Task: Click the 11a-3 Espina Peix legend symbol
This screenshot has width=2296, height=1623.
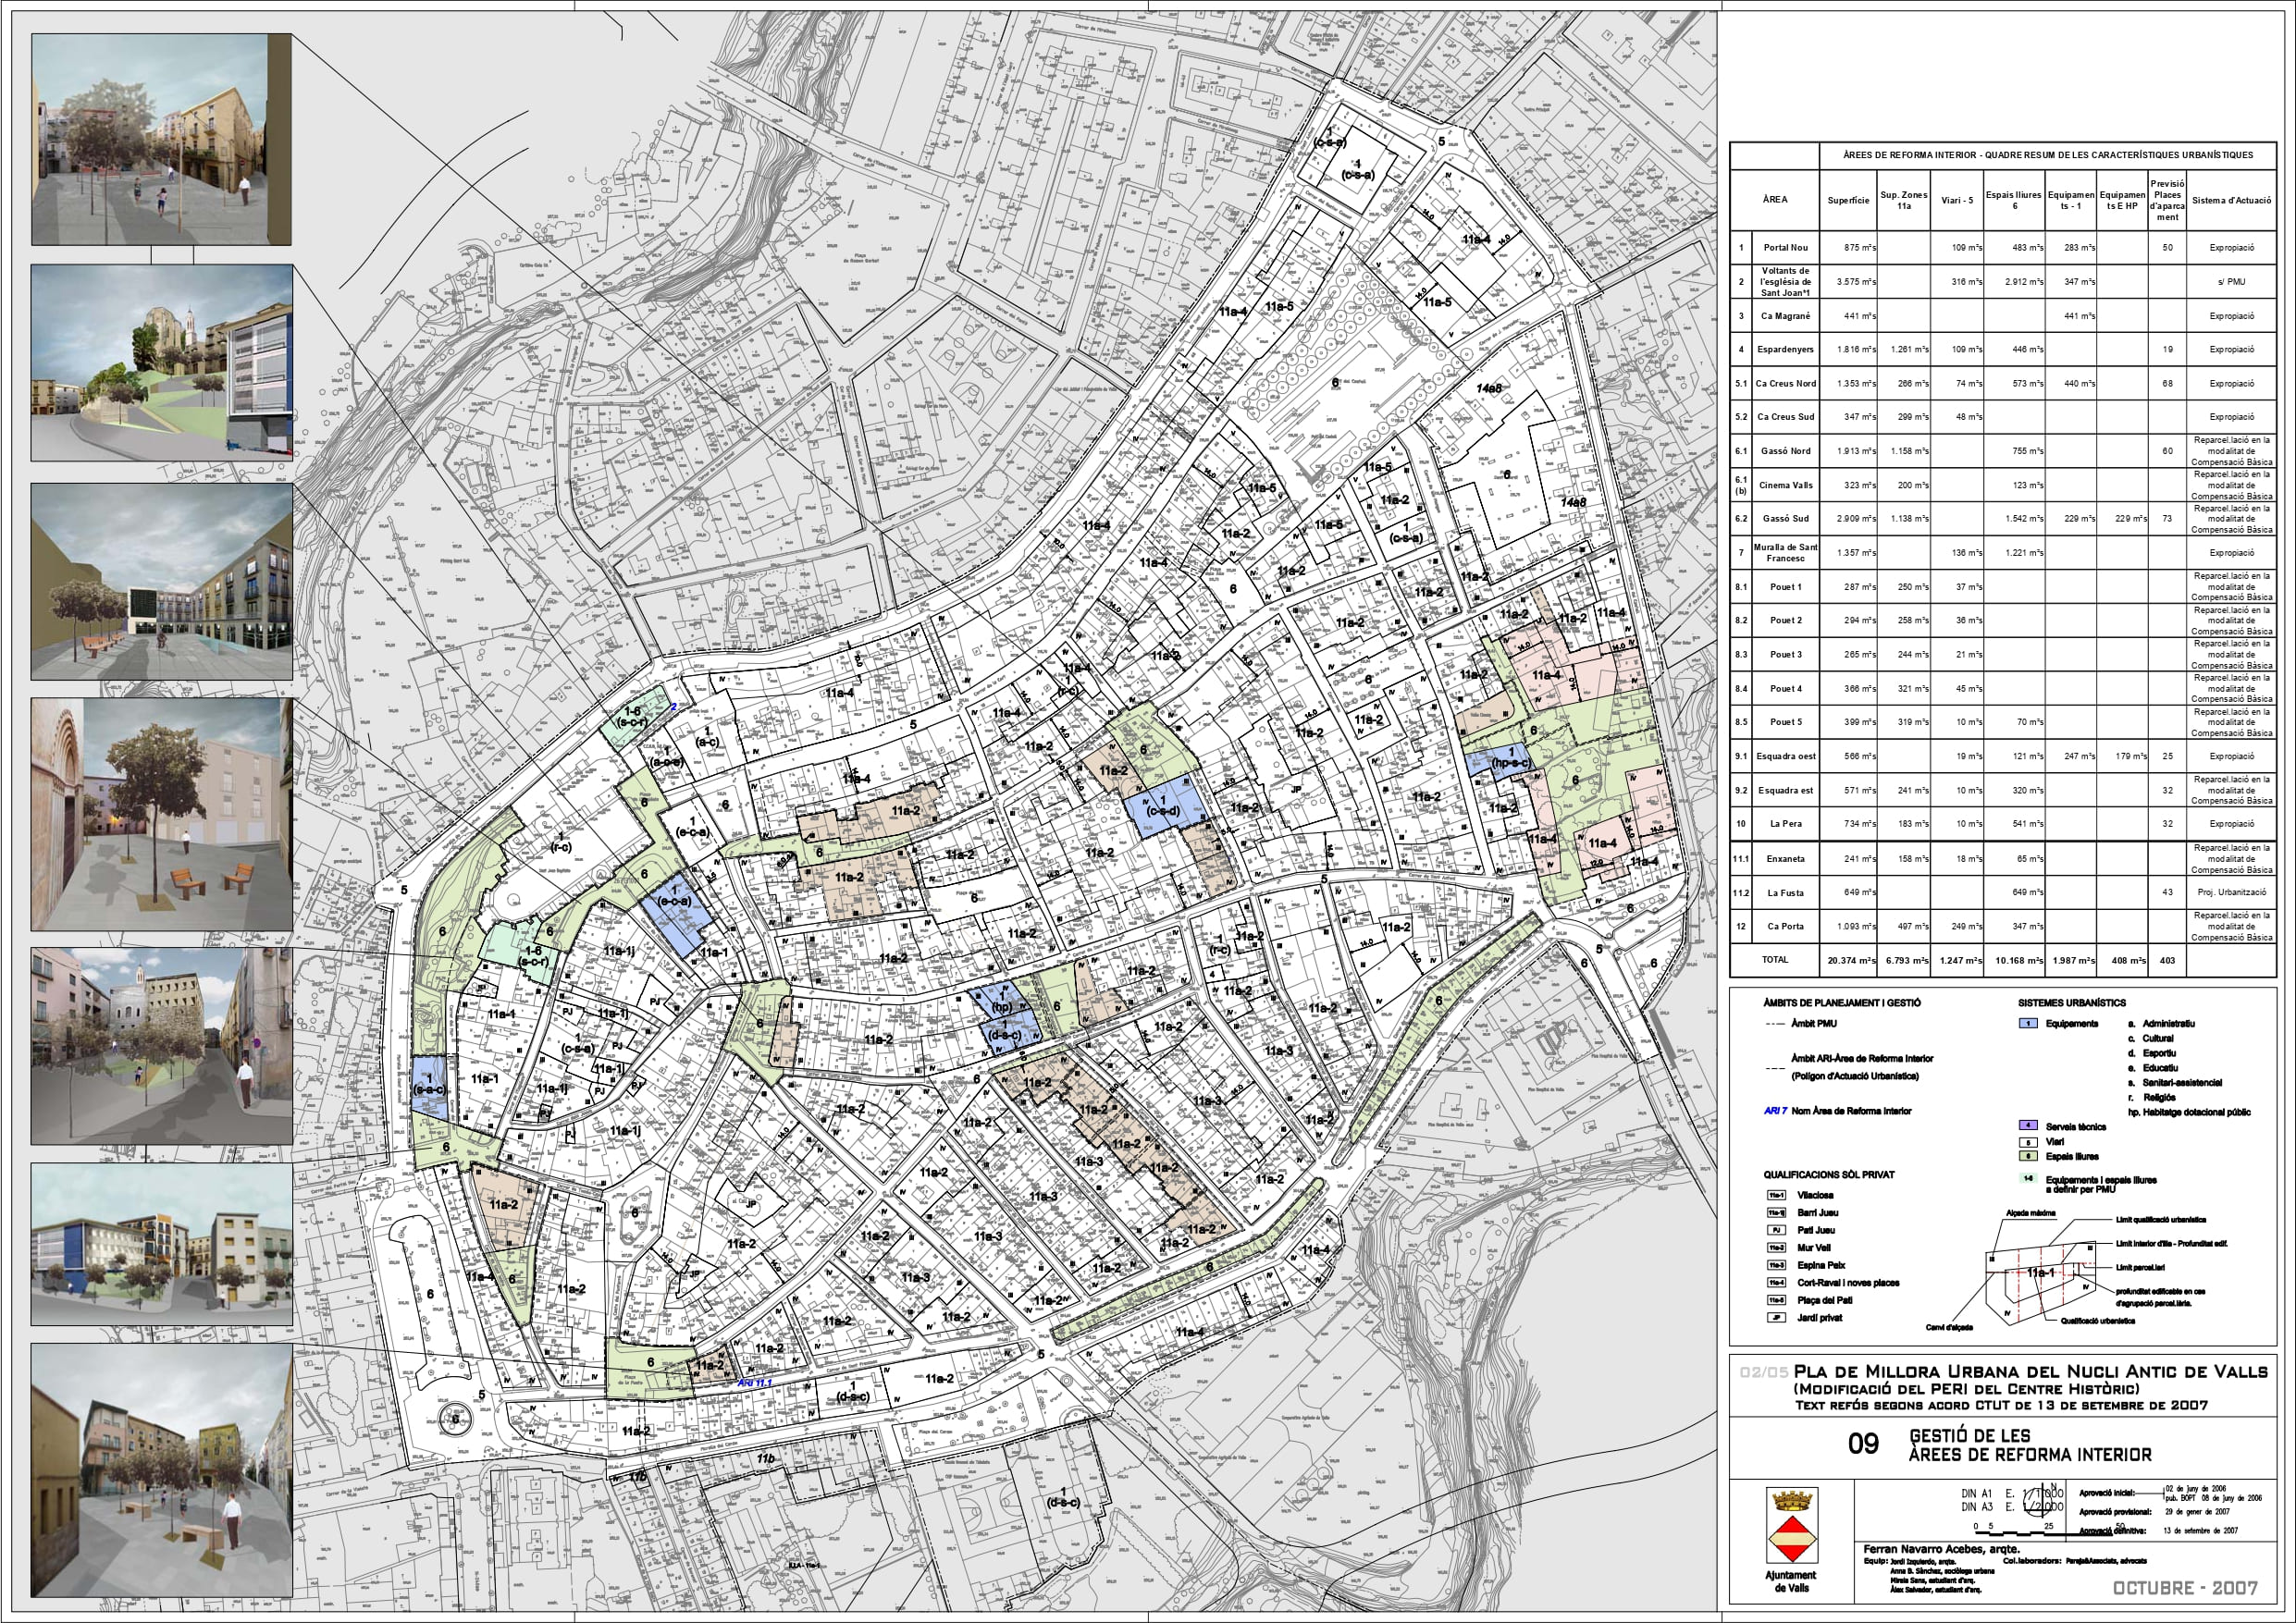Action: [x=1776, y=1265]
